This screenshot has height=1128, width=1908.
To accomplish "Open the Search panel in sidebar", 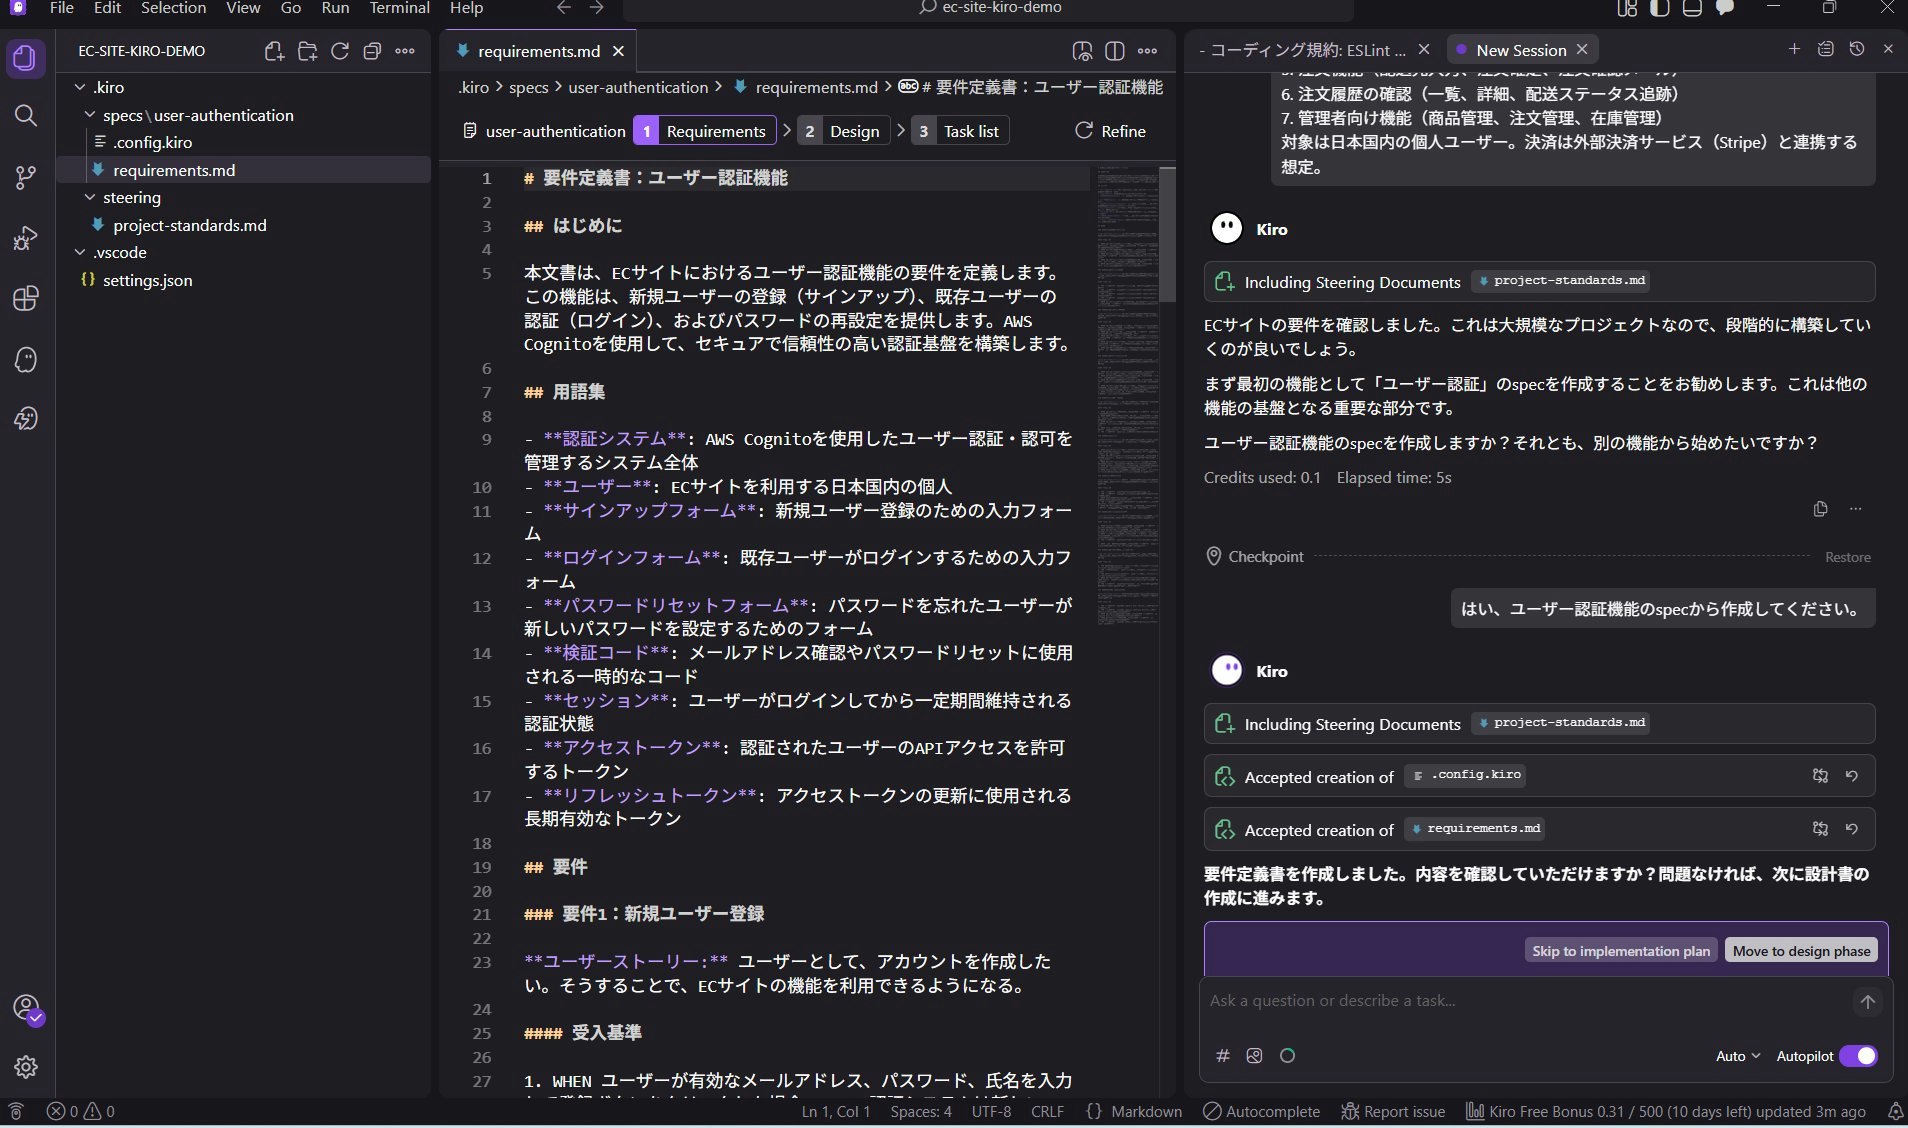I will point(25,116).
